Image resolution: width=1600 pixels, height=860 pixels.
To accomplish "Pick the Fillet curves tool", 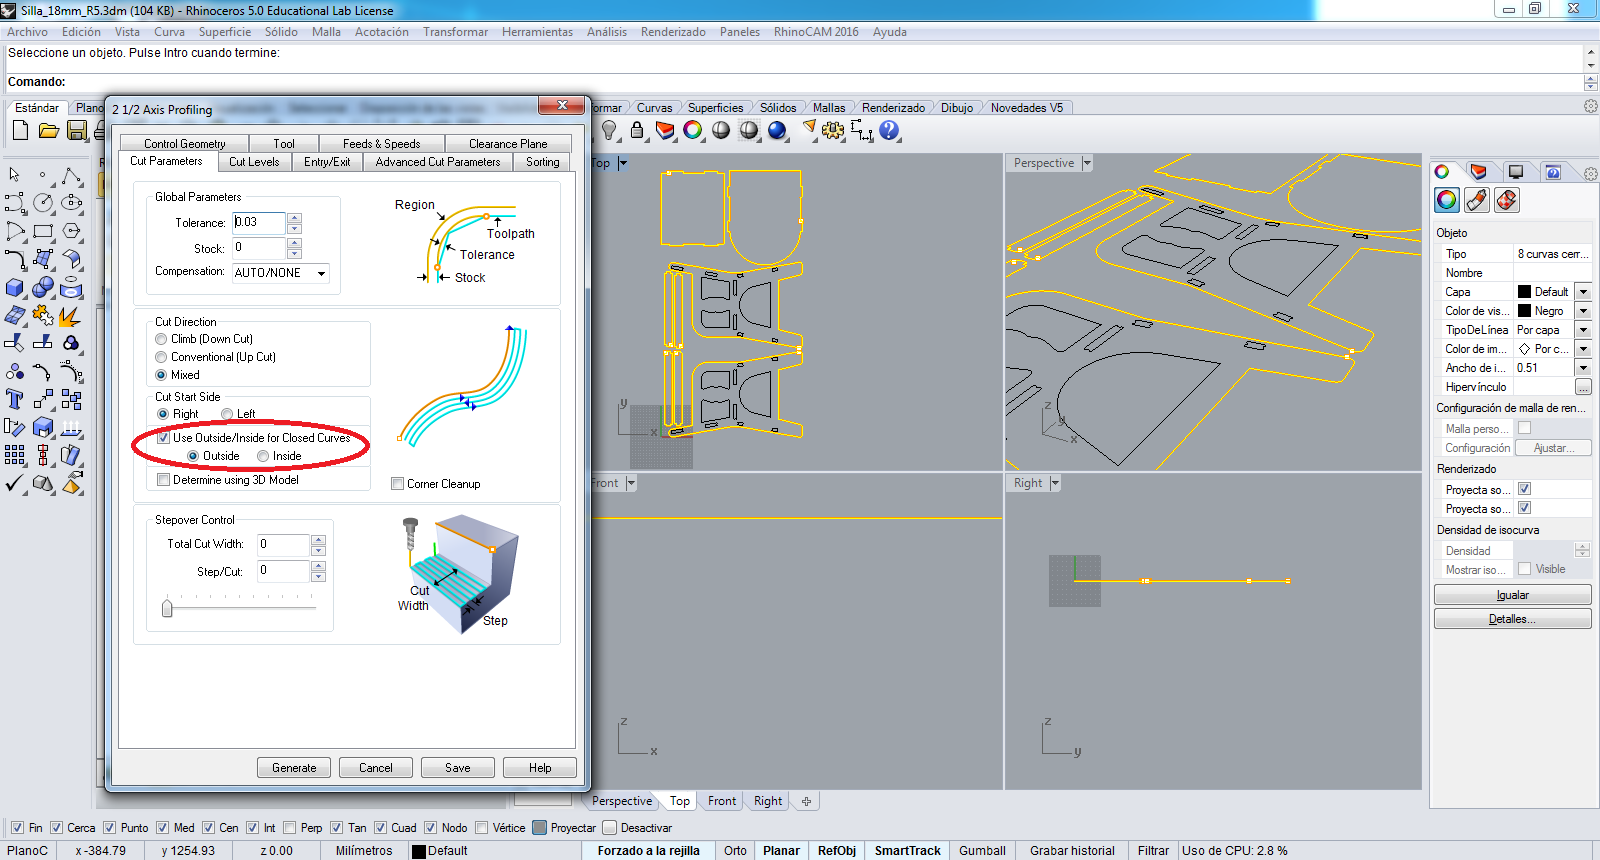I will pos(15,259).
